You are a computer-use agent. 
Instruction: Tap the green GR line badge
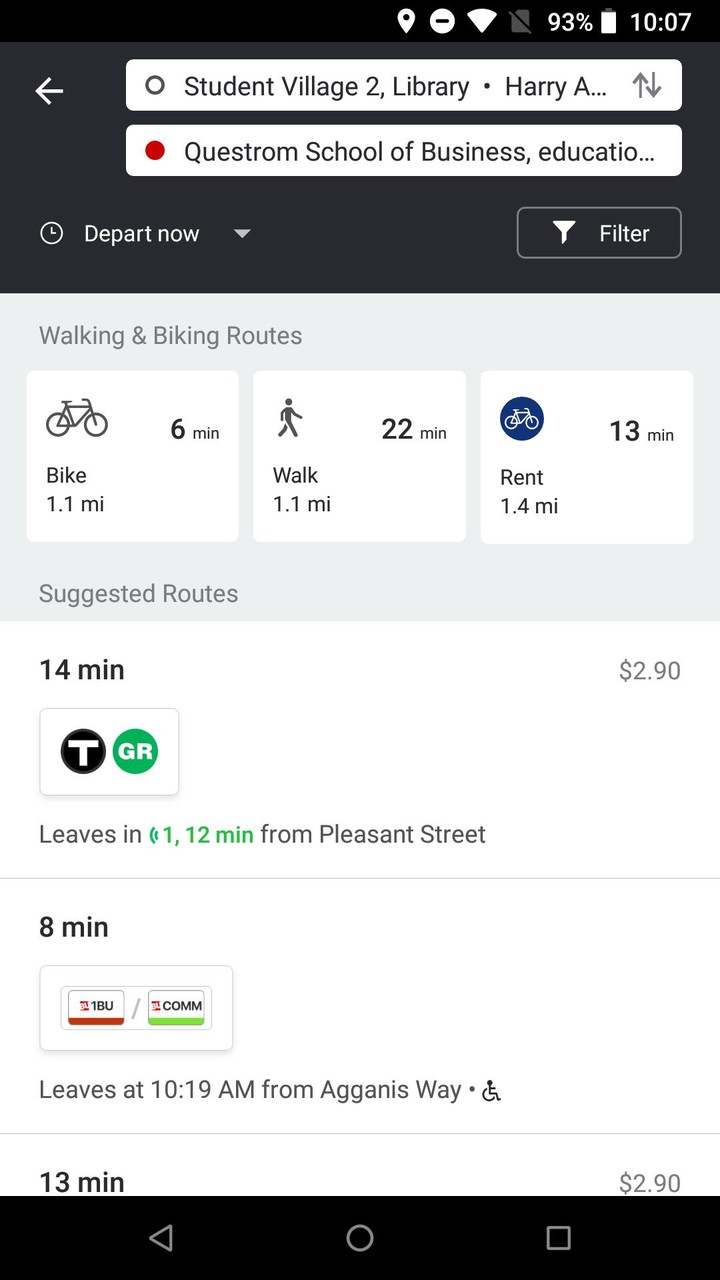click(x=135, y=752)
